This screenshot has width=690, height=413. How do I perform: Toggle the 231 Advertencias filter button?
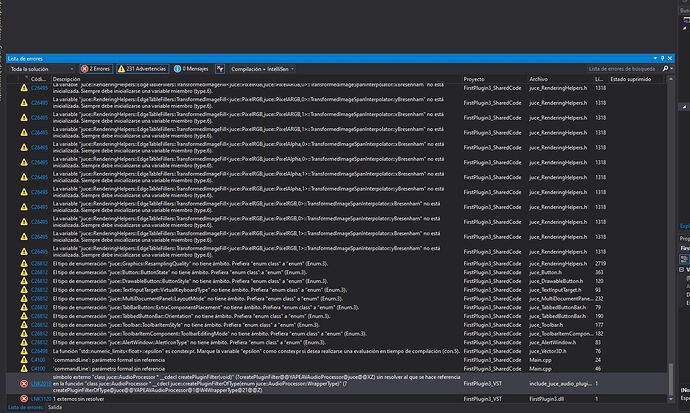143,69
